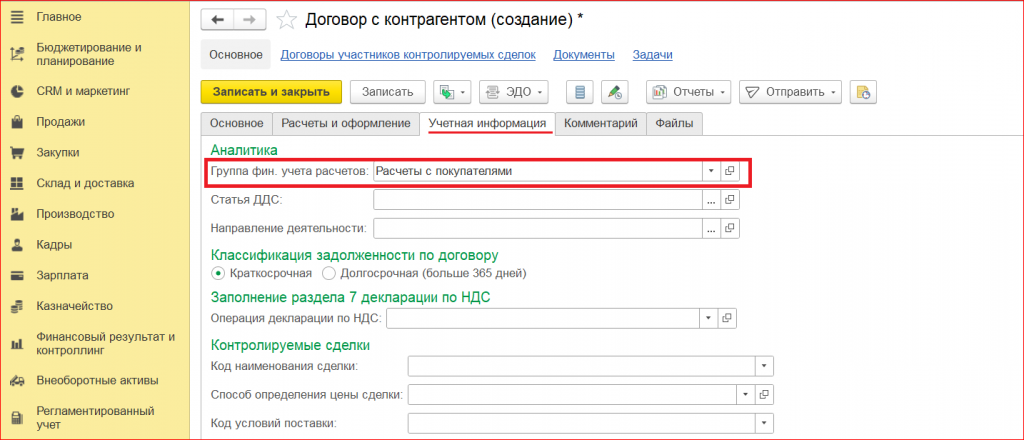Click Финансовый результат и контроллинг chart icon
1024x440 pixels.
click(x=18, y=344)
